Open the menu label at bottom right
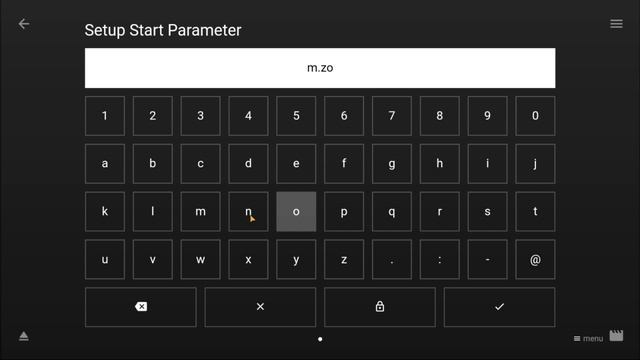 coord(588,338)
